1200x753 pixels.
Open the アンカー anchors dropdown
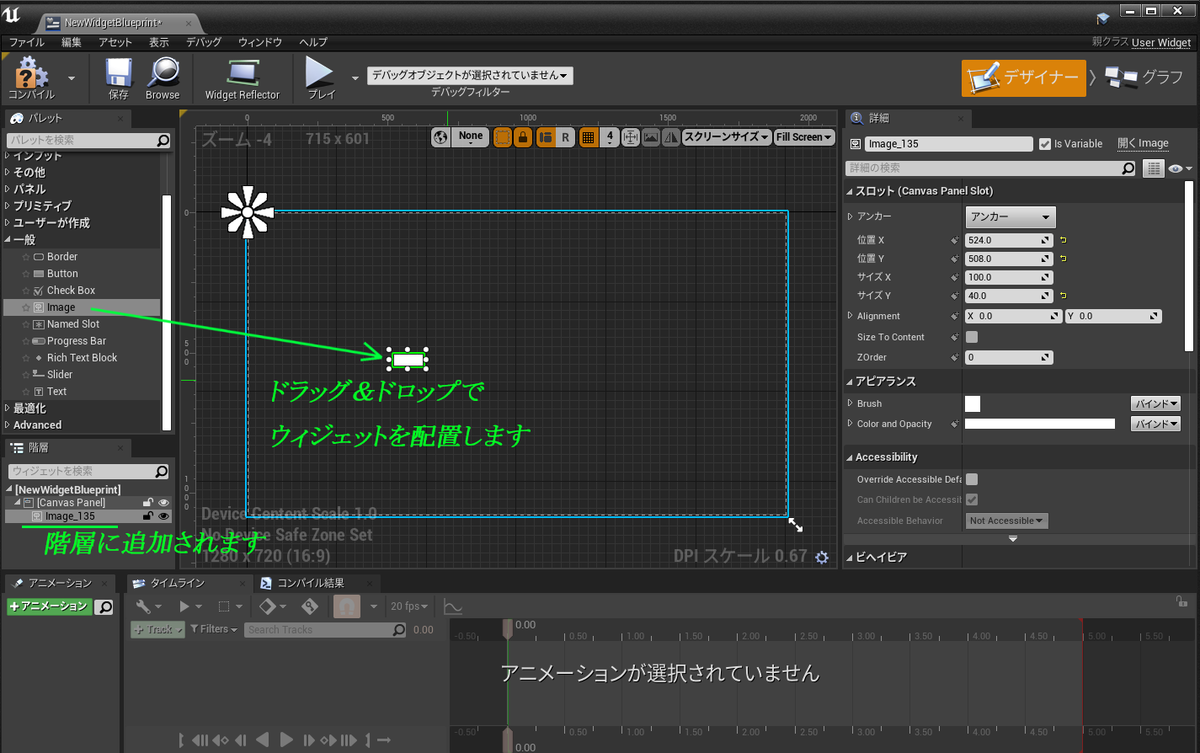coord(1010,217)
